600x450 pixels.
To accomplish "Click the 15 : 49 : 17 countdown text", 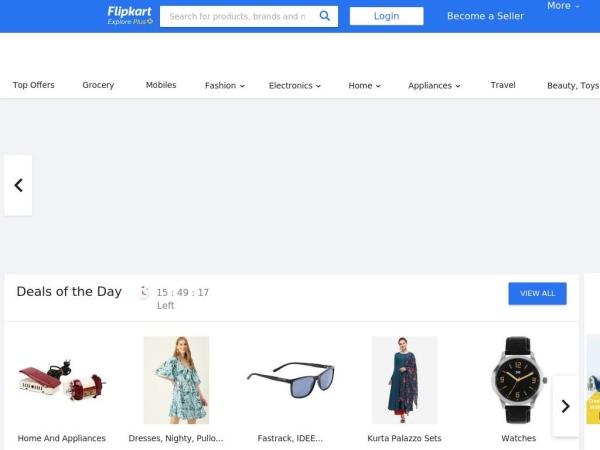I will coord(183,293).
